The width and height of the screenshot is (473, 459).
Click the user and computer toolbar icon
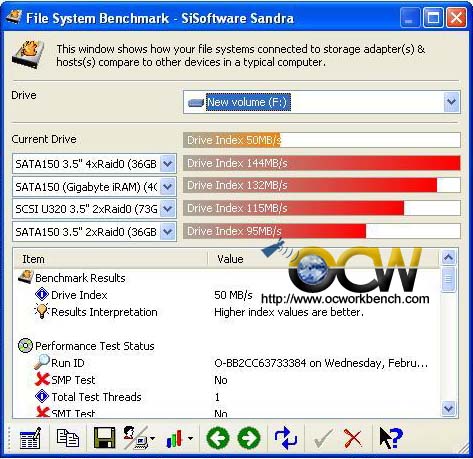pos(135,437)
